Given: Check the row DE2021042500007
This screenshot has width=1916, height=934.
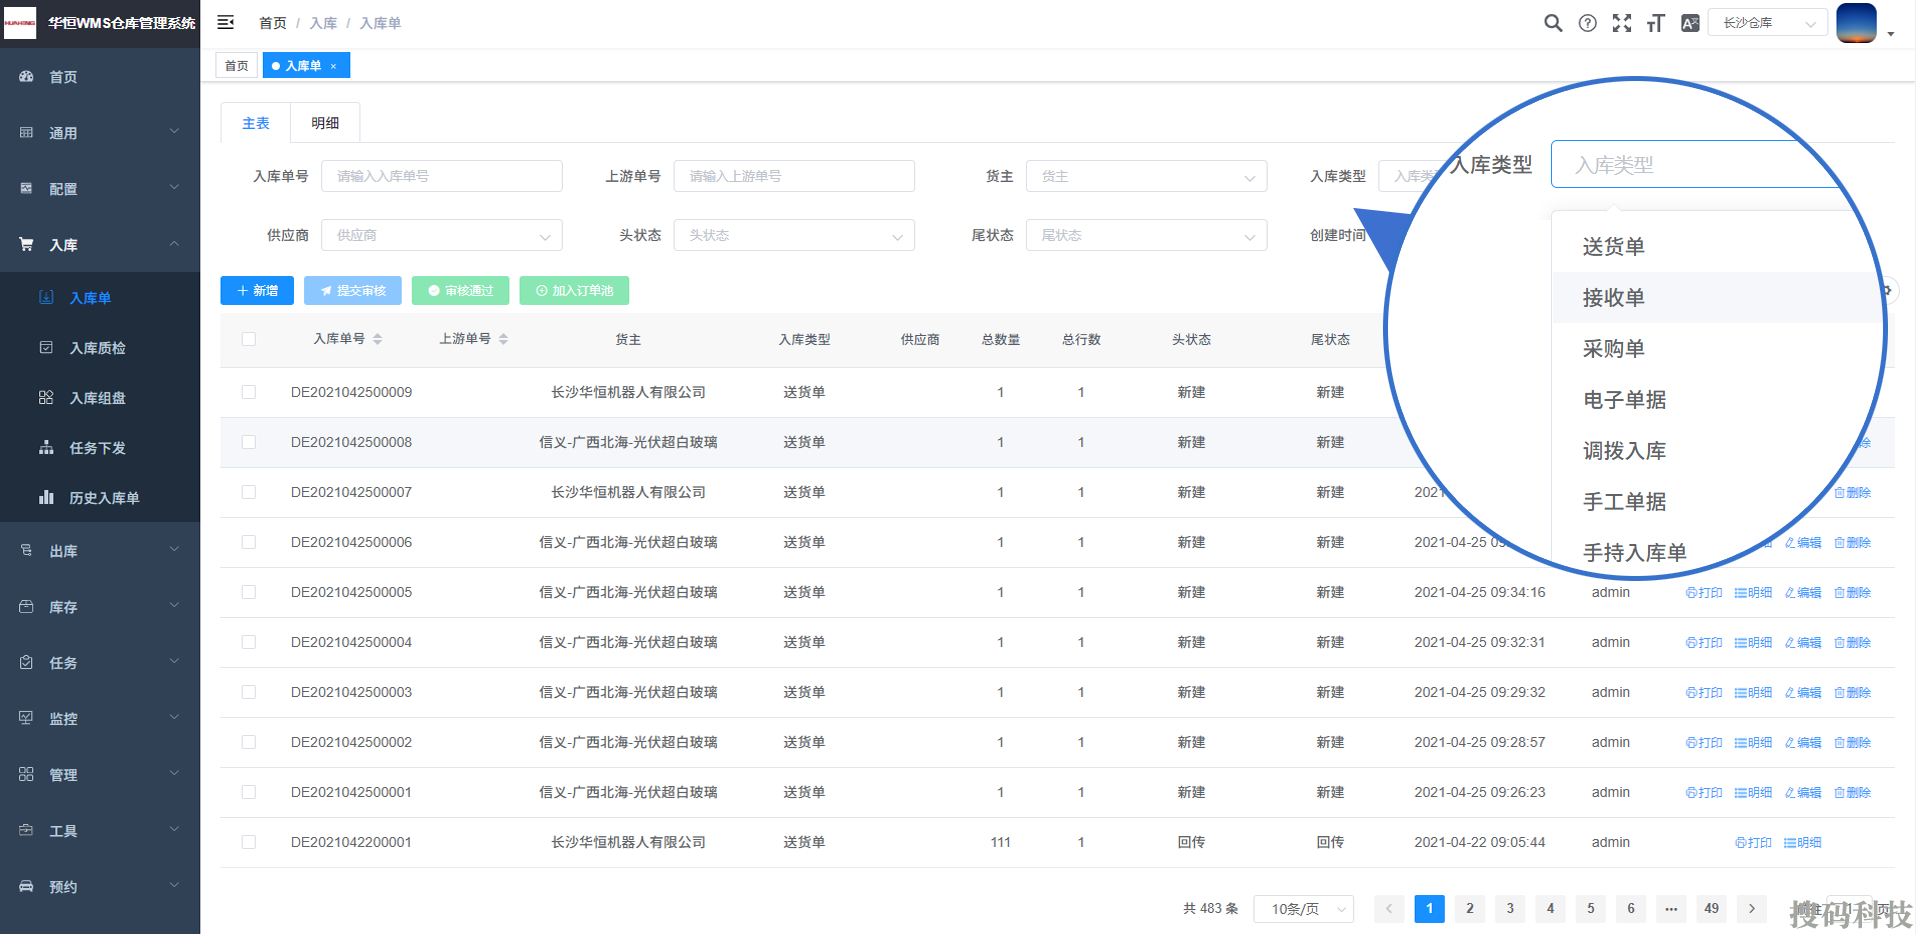Looking at the screenshot, I should point(249,492).
